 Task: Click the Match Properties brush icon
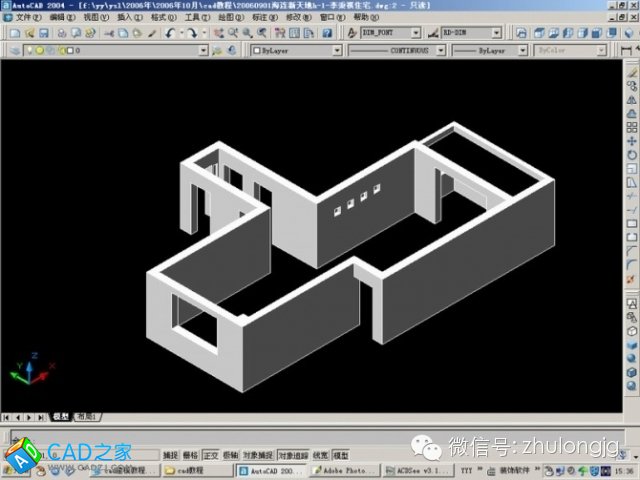[152, 33]
